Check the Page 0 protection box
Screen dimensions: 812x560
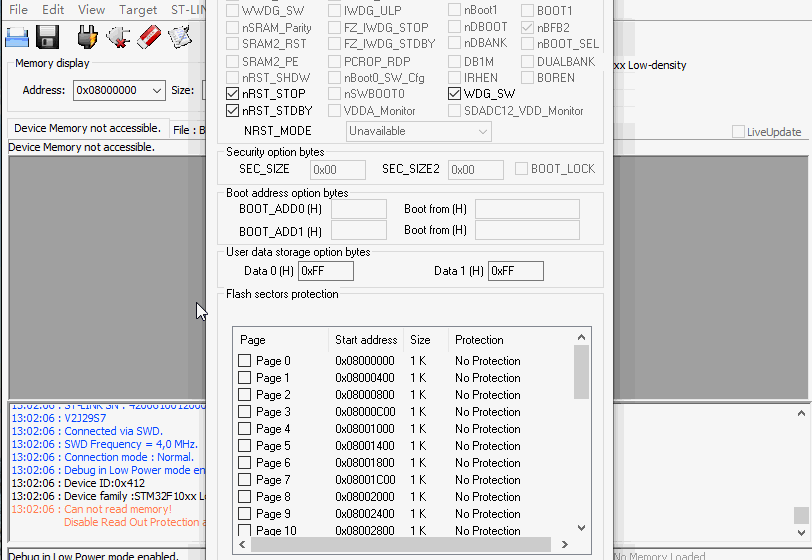coord(244,361)
